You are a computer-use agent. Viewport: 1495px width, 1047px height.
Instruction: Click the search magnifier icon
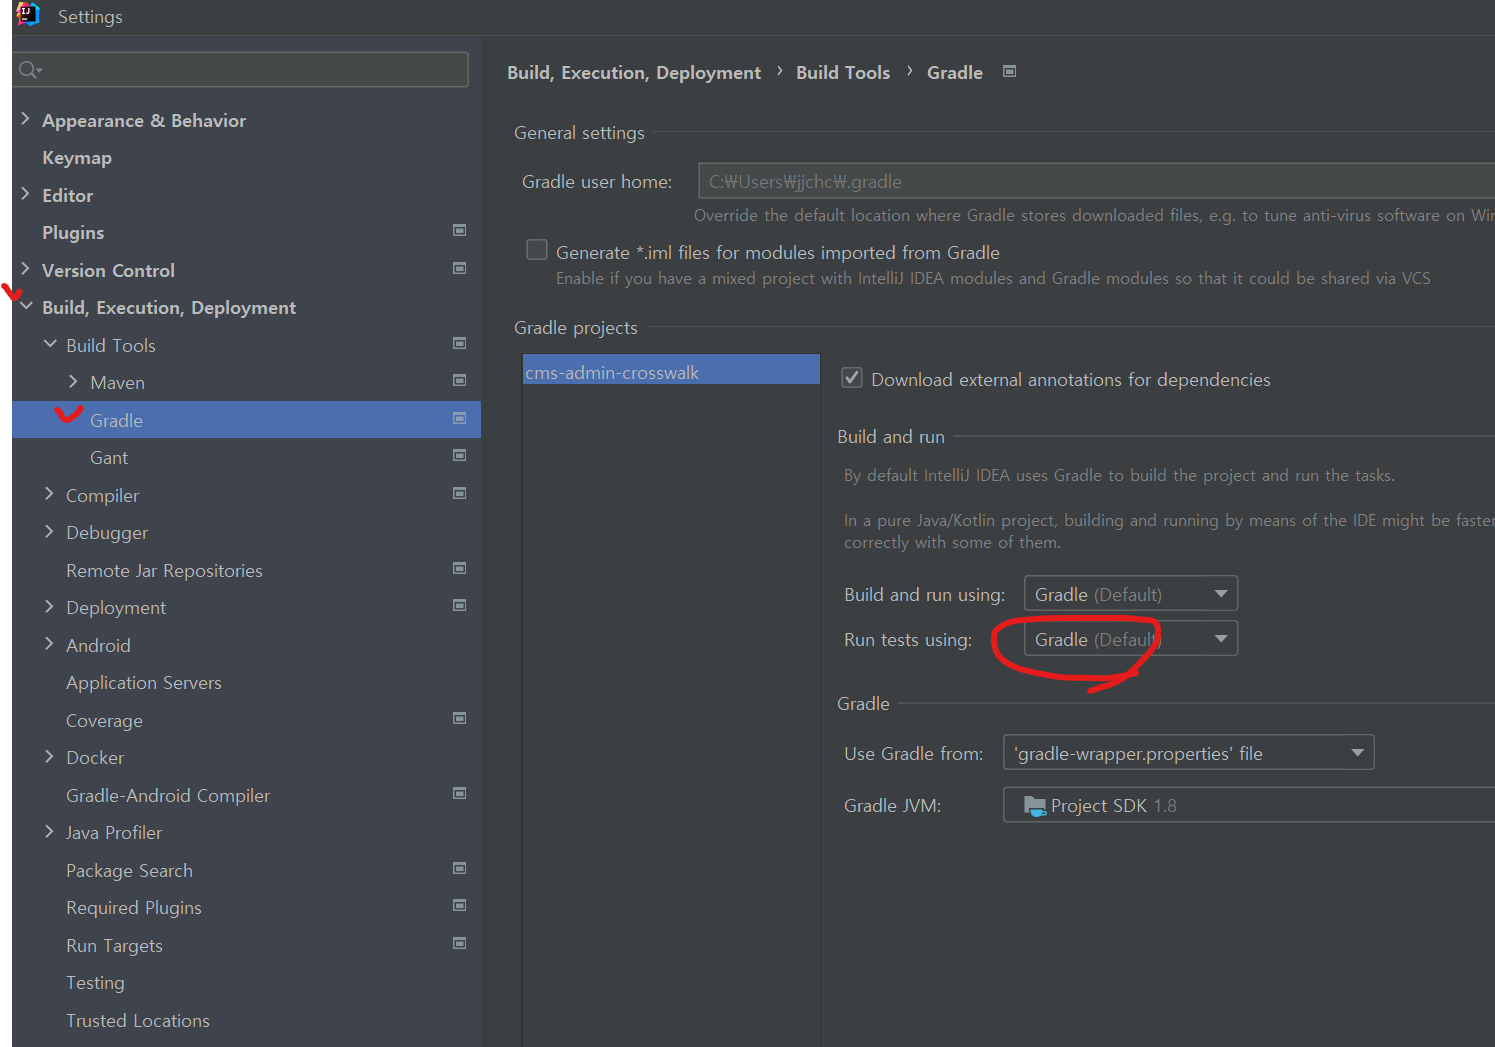point(29,69)
